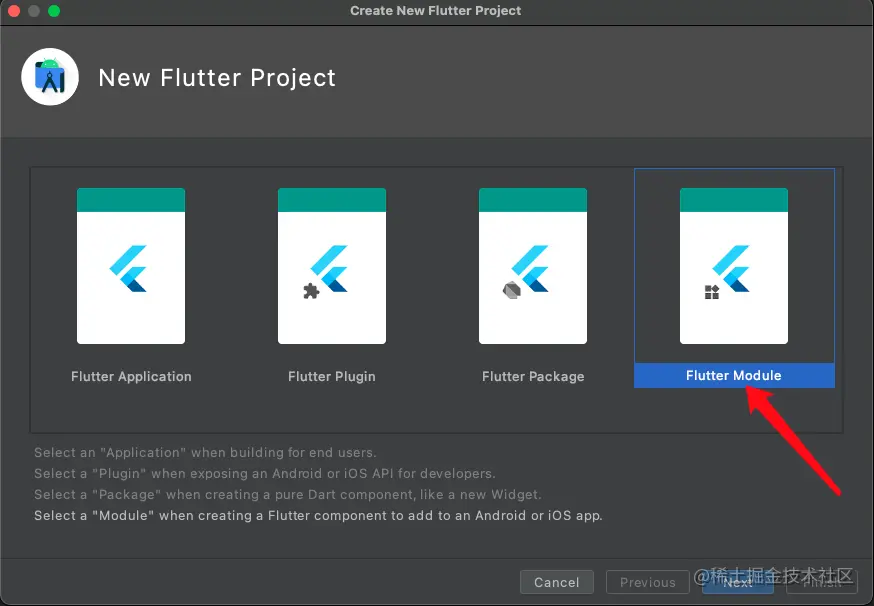Click the grey minimize window button
The image size is (874, 606).
pos(34,11)
